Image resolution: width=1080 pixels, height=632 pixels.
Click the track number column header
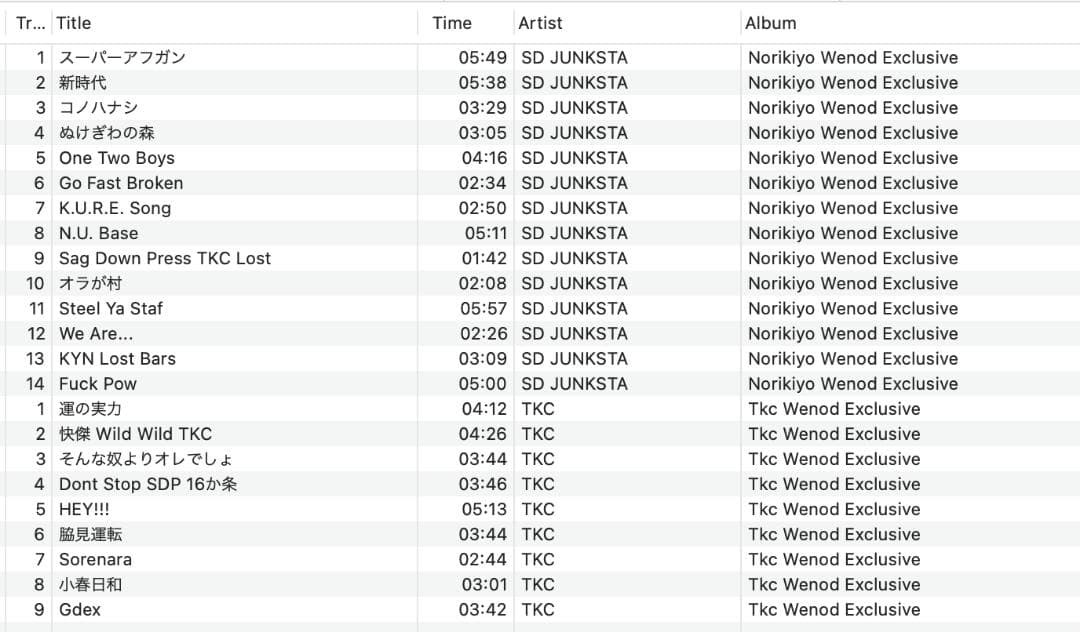point(30,23)
